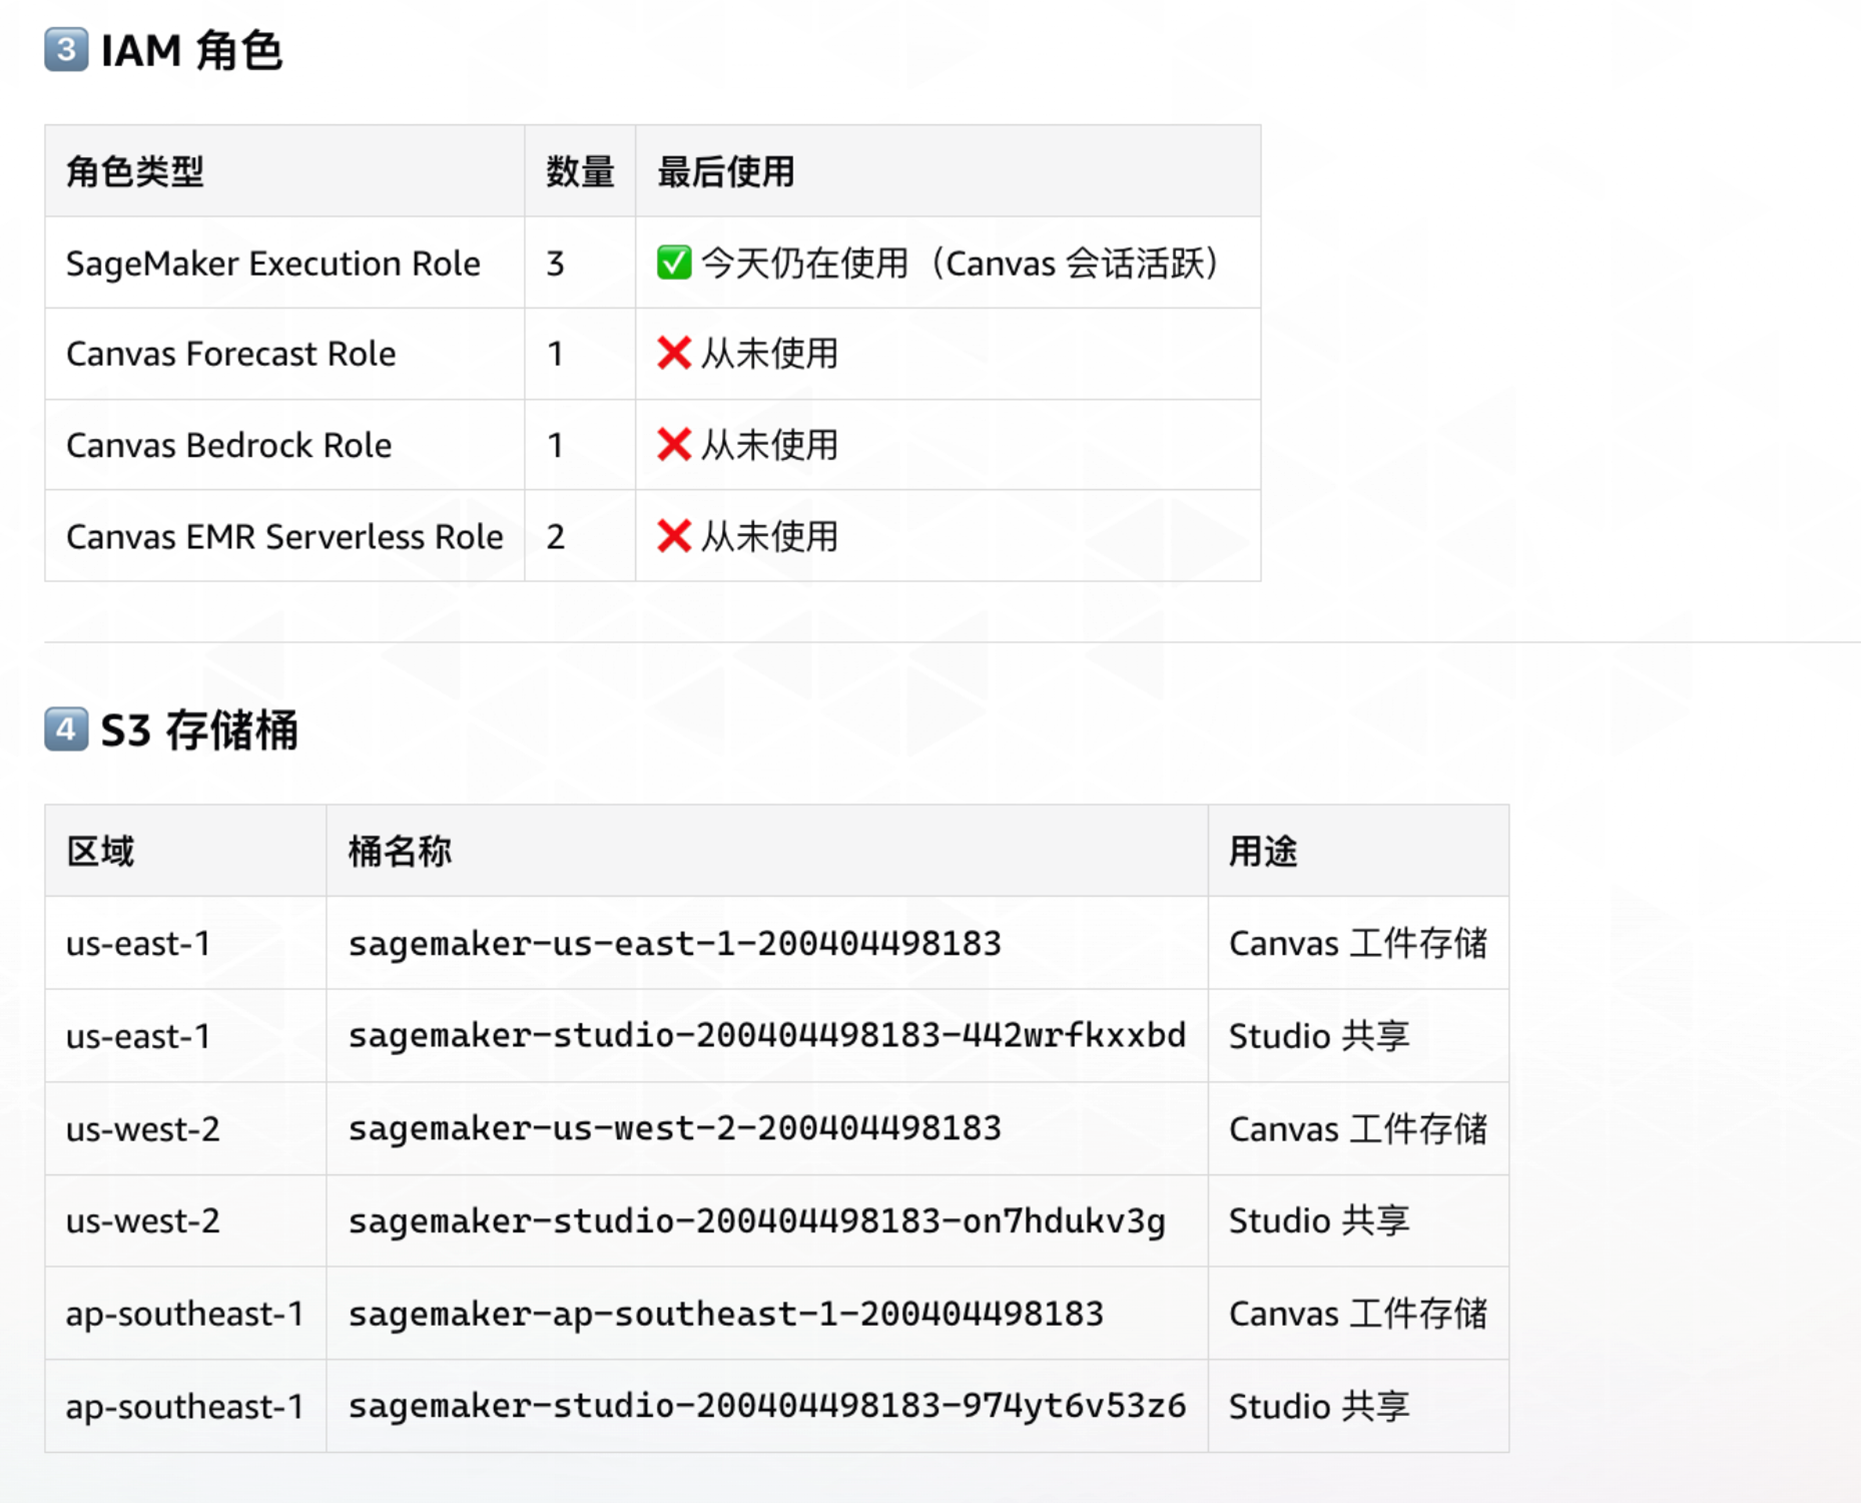Click the quantity 1 for Canvas Forecast Role
1861x1503 pixels.
(556, 353)
